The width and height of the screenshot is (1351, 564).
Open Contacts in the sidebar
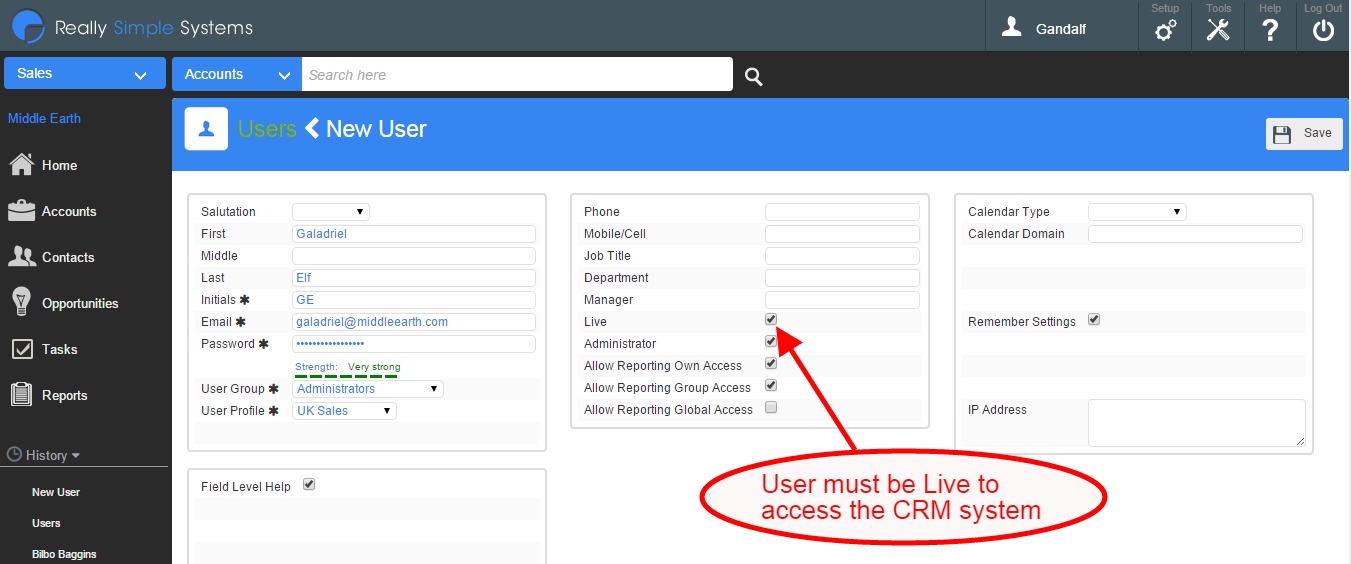(68, 257)
